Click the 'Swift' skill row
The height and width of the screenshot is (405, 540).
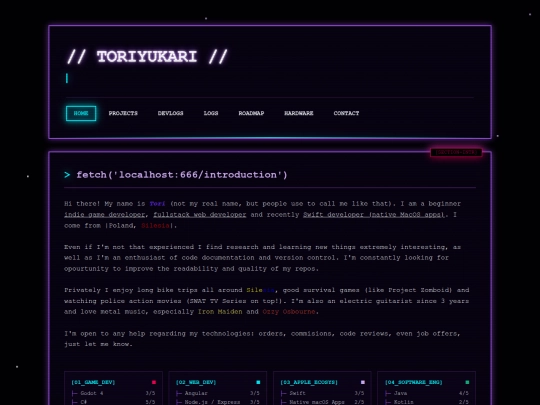[x=322, y=393]
